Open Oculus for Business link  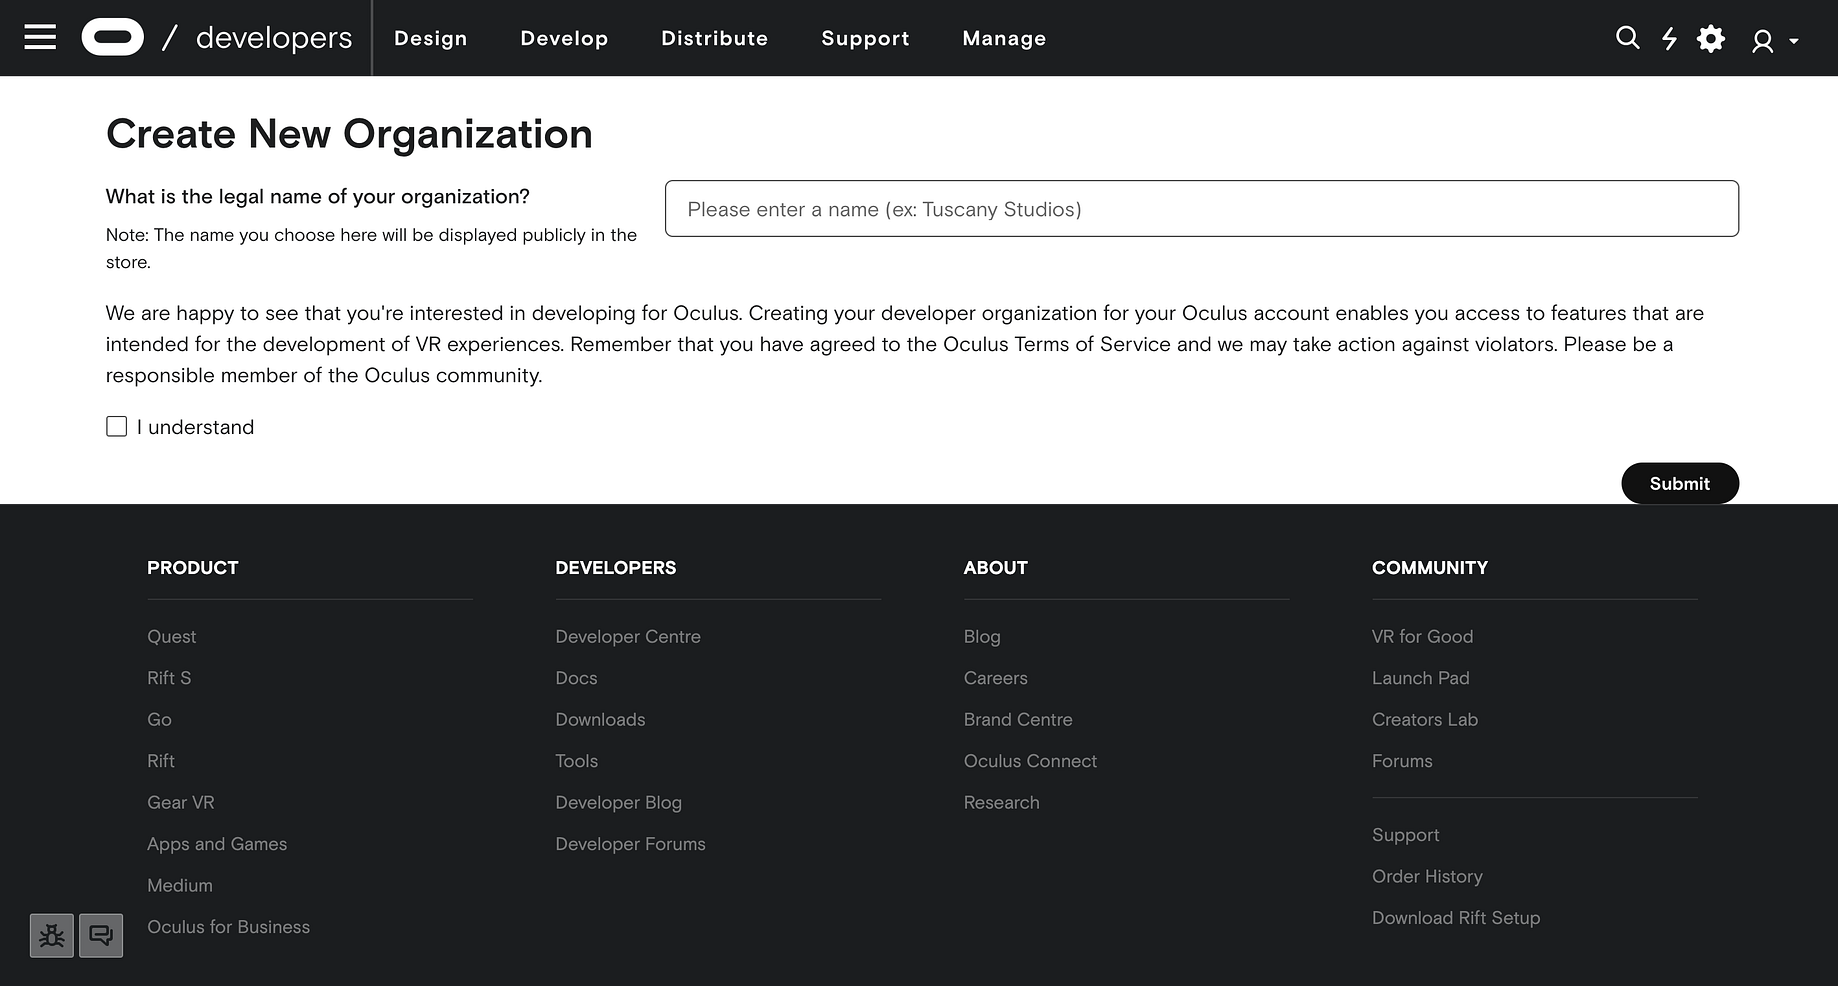(229, 927)
